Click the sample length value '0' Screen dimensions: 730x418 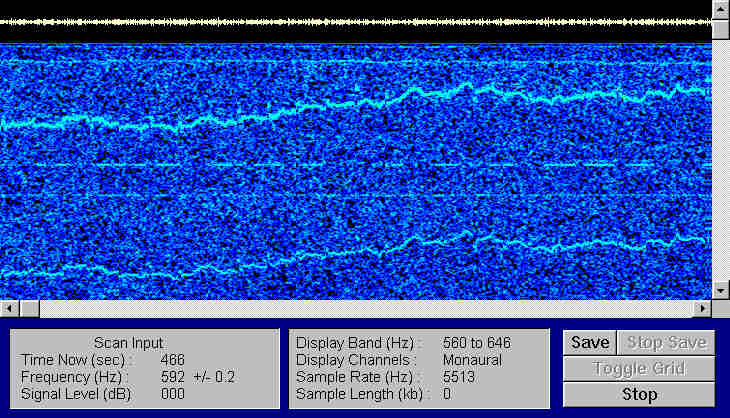(447, 394)
